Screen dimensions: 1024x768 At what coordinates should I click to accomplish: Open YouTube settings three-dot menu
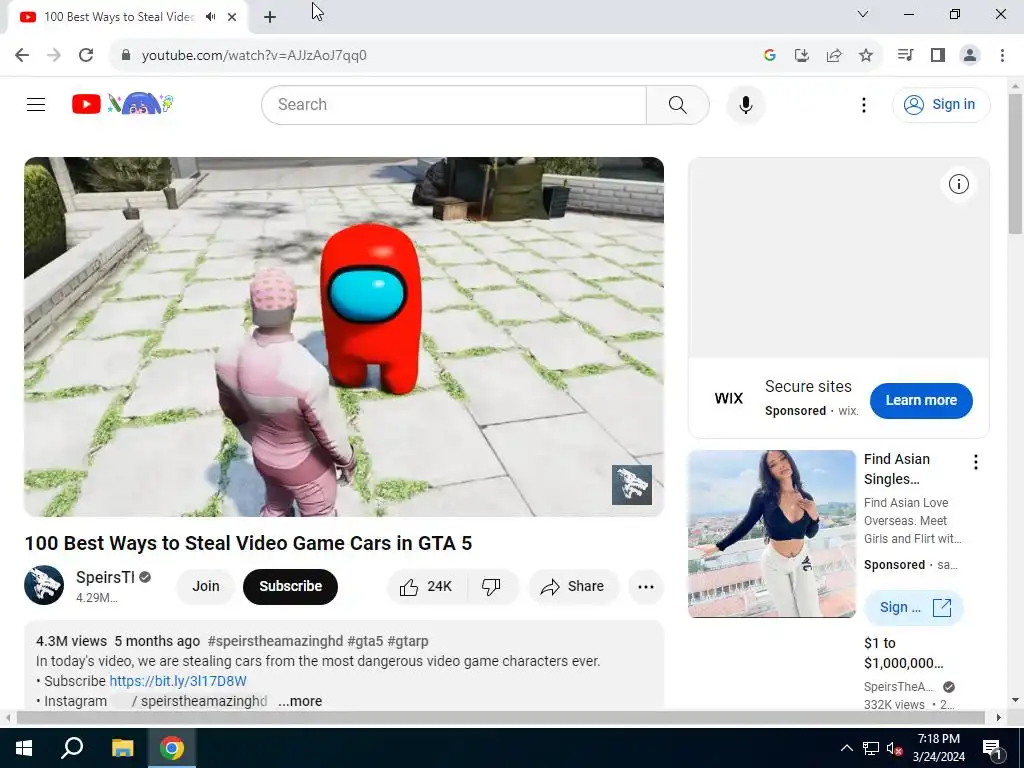(x=863, y=104)
